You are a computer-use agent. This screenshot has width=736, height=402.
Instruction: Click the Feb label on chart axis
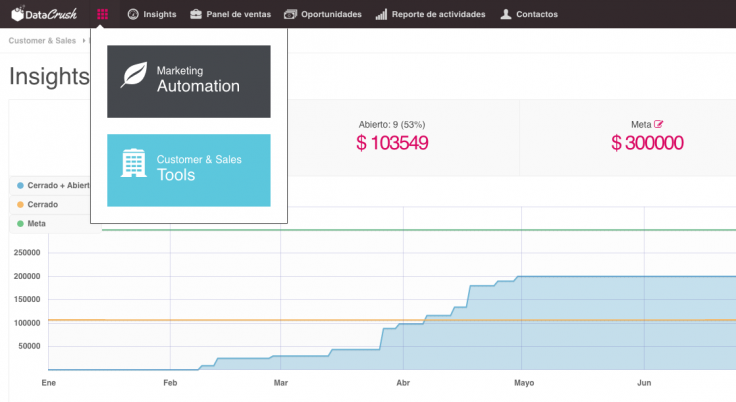pos(170,383)
